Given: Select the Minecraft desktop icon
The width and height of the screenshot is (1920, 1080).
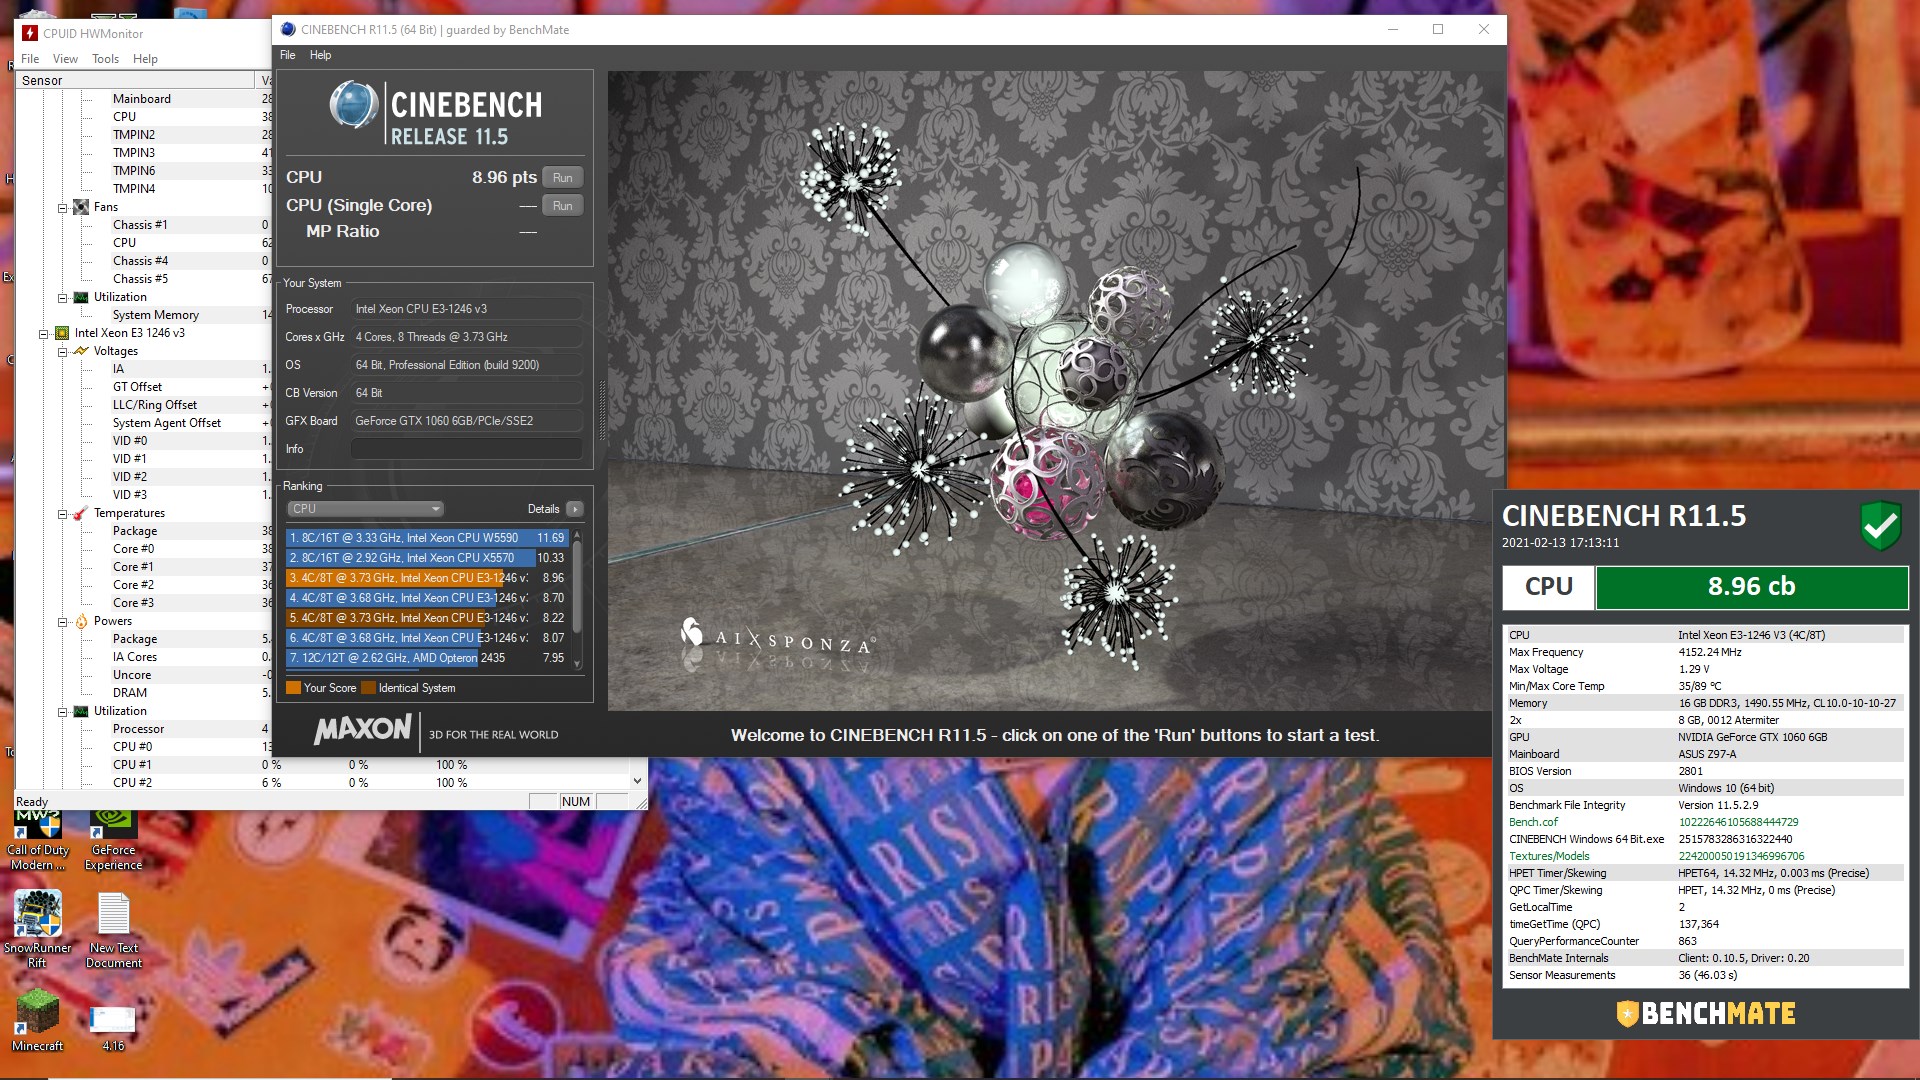Looking at the screenshot, I should point(38,1020).
